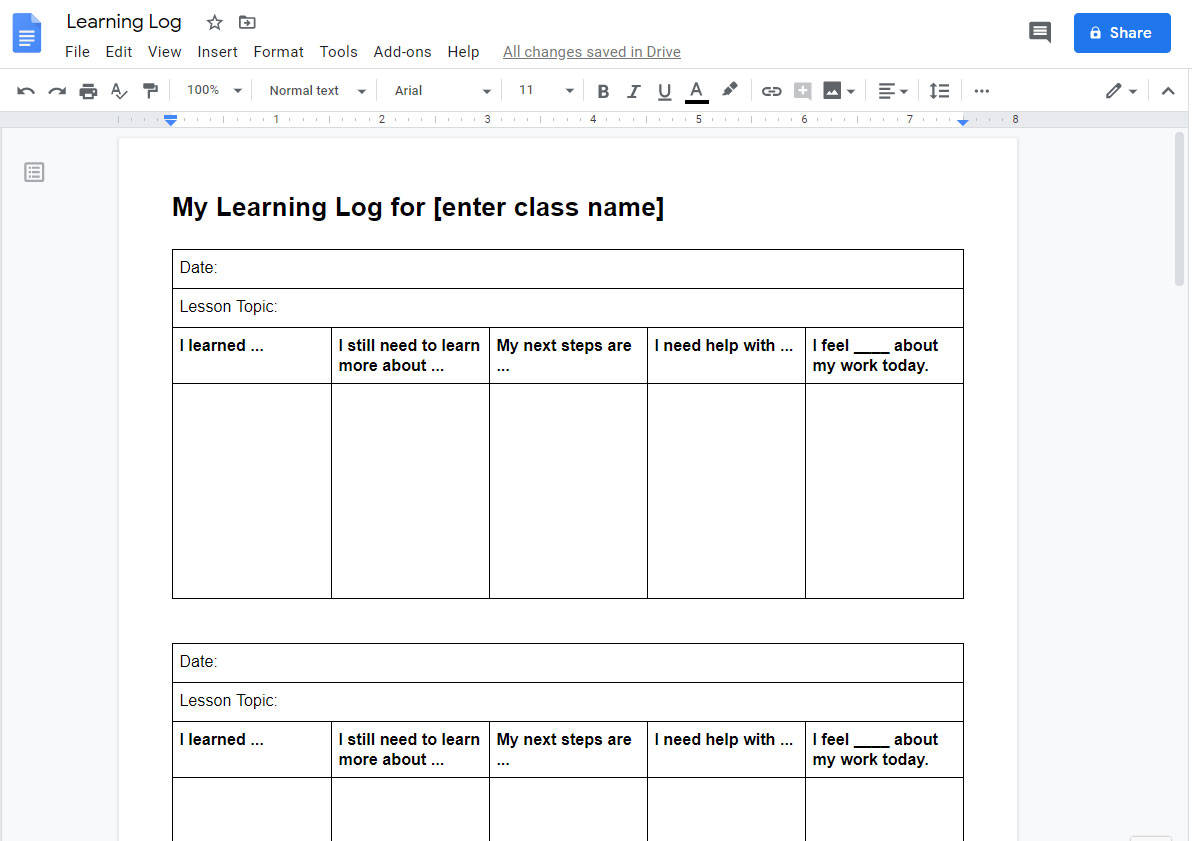Screen dimensions: 1192x841
Task: Toggle bold formatting
Action: (603, 90)
